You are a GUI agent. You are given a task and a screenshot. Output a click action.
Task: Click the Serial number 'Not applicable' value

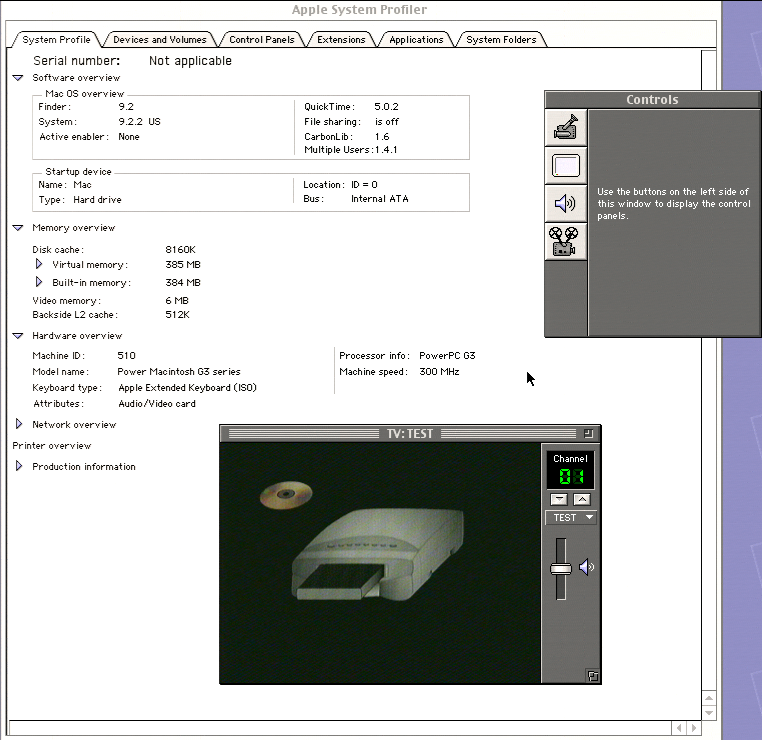(190, 61)
